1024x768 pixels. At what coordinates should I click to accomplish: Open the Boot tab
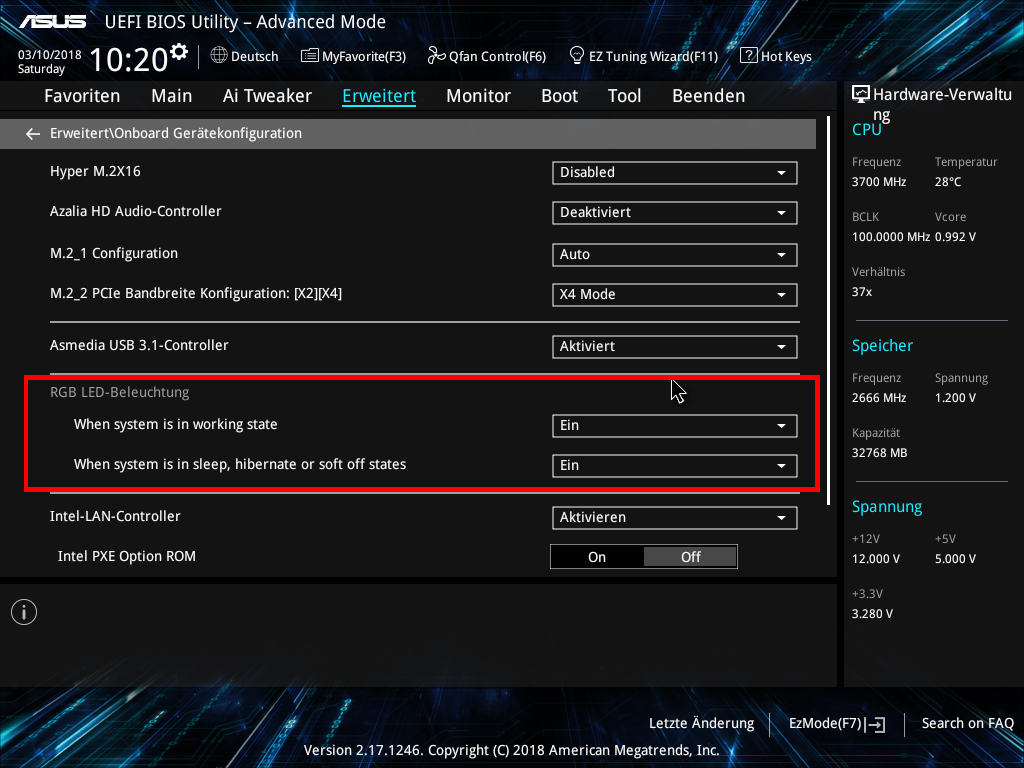click(x=560, y=96)
